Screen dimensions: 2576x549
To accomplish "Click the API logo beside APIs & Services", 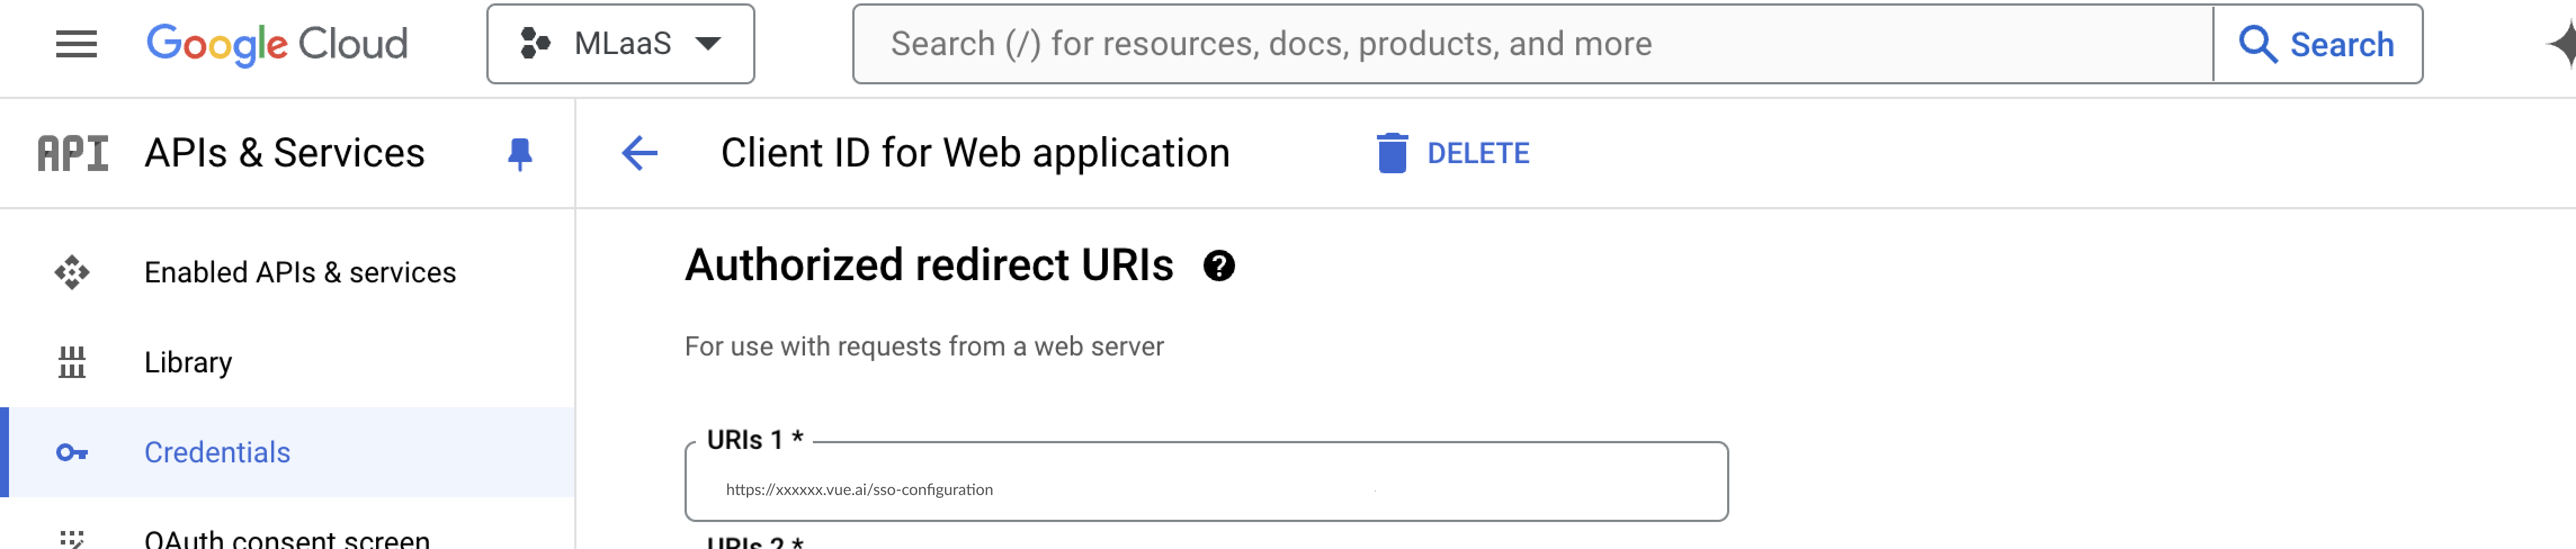I will [73, 154].
